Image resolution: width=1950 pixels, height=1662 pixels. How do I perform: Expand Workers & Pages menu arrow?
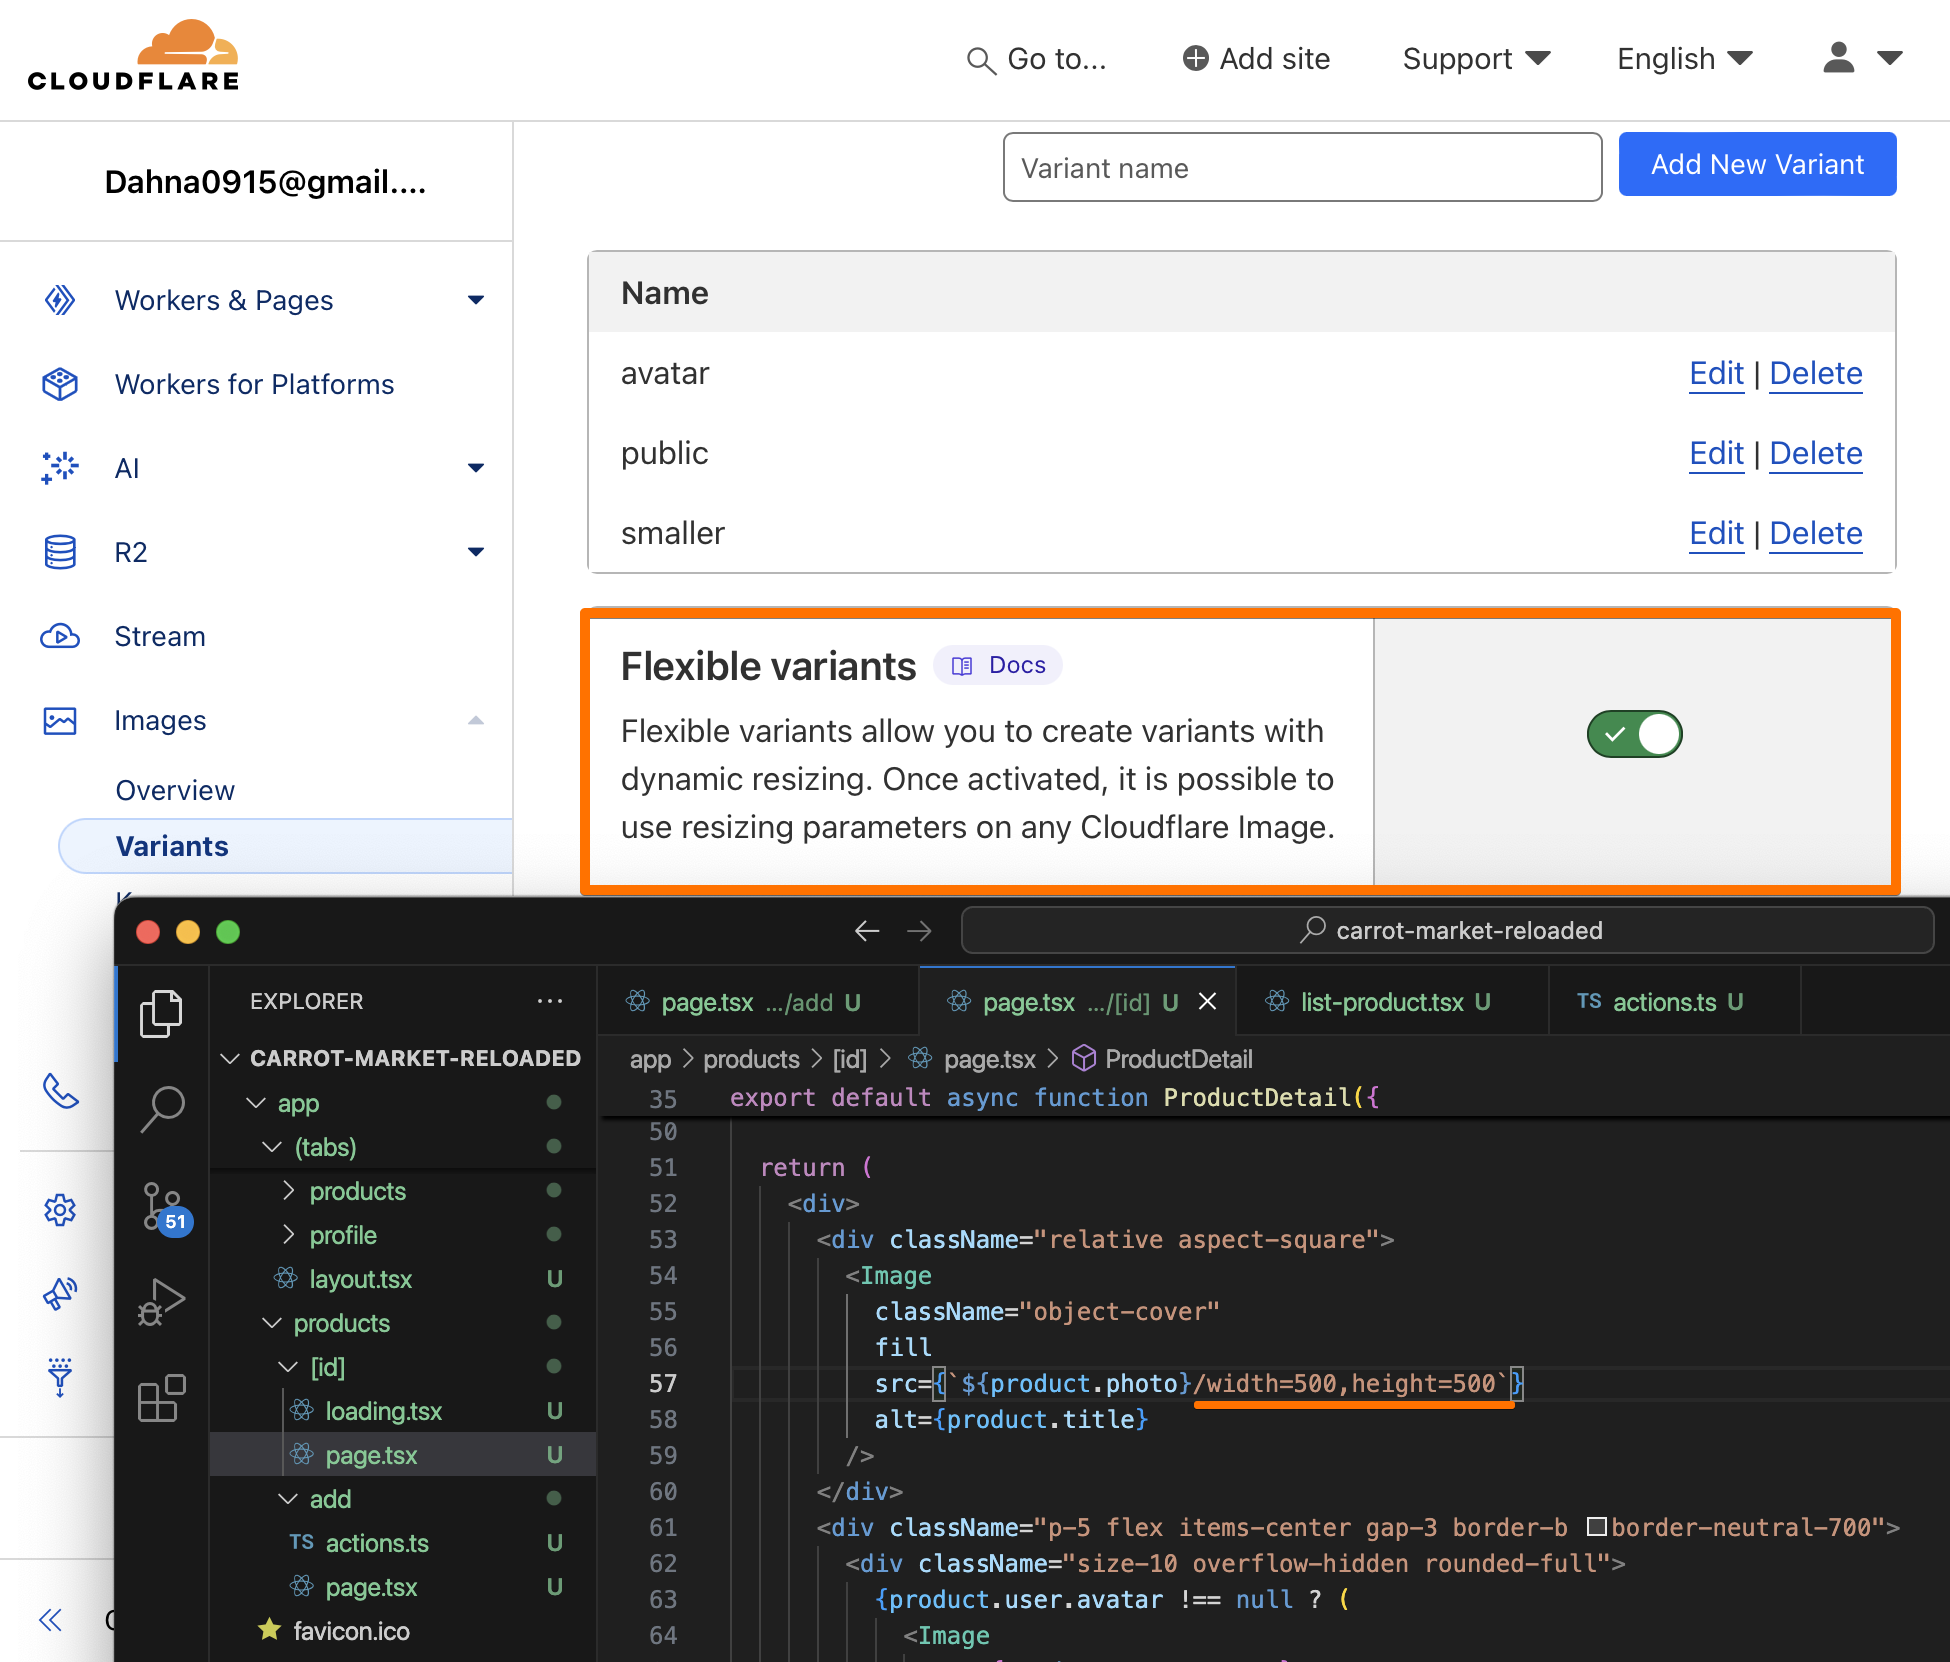tap(476, 300)
